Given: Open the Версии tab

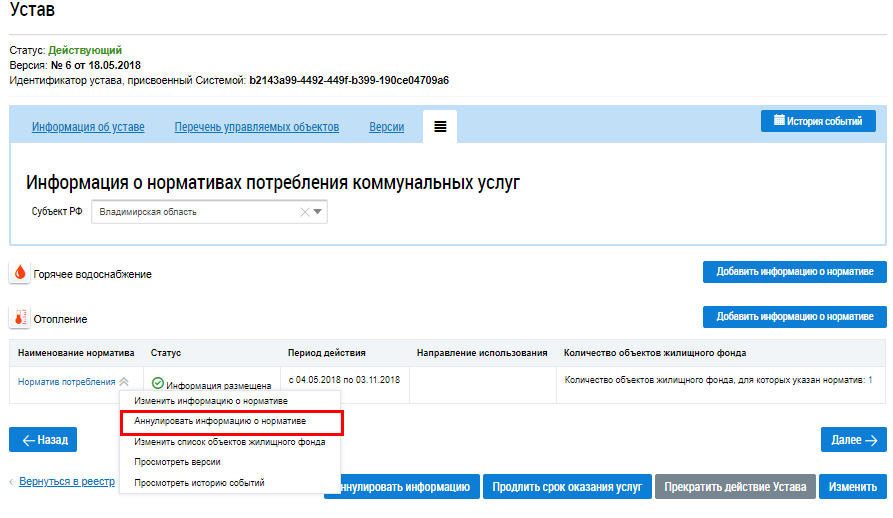Looking at the screenshot, I should pos(387,127).
